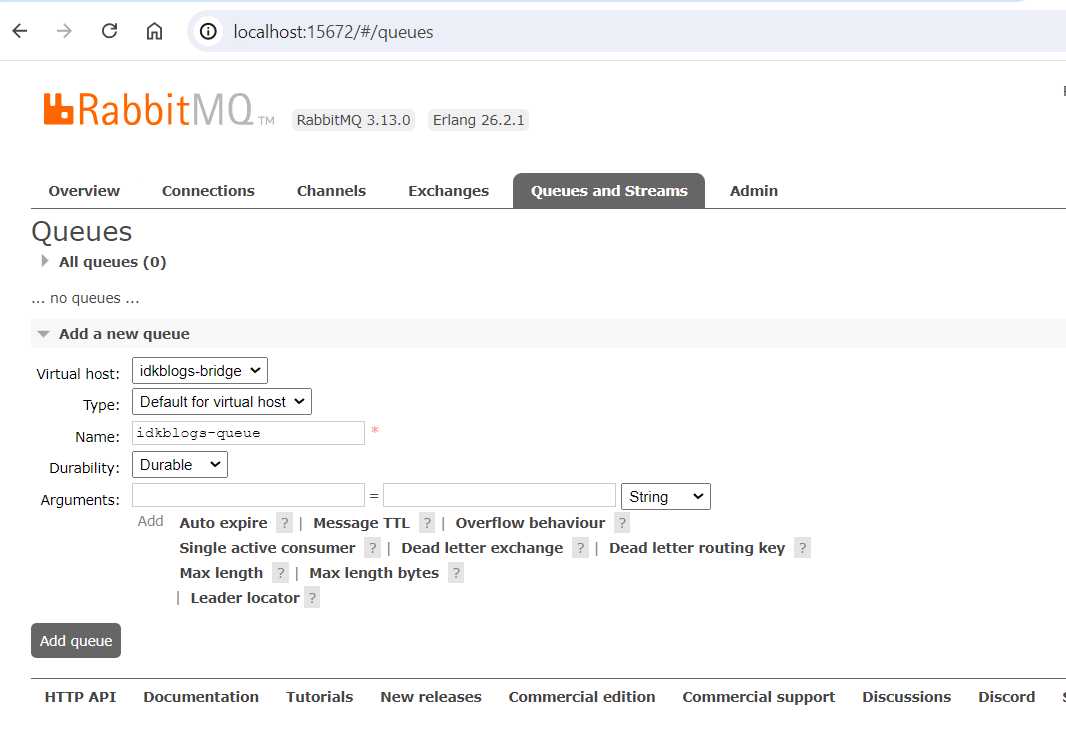Click the Erlang 26.2.1 version badge
This screenshot has height=736, width=1066.
coord(479,120)
